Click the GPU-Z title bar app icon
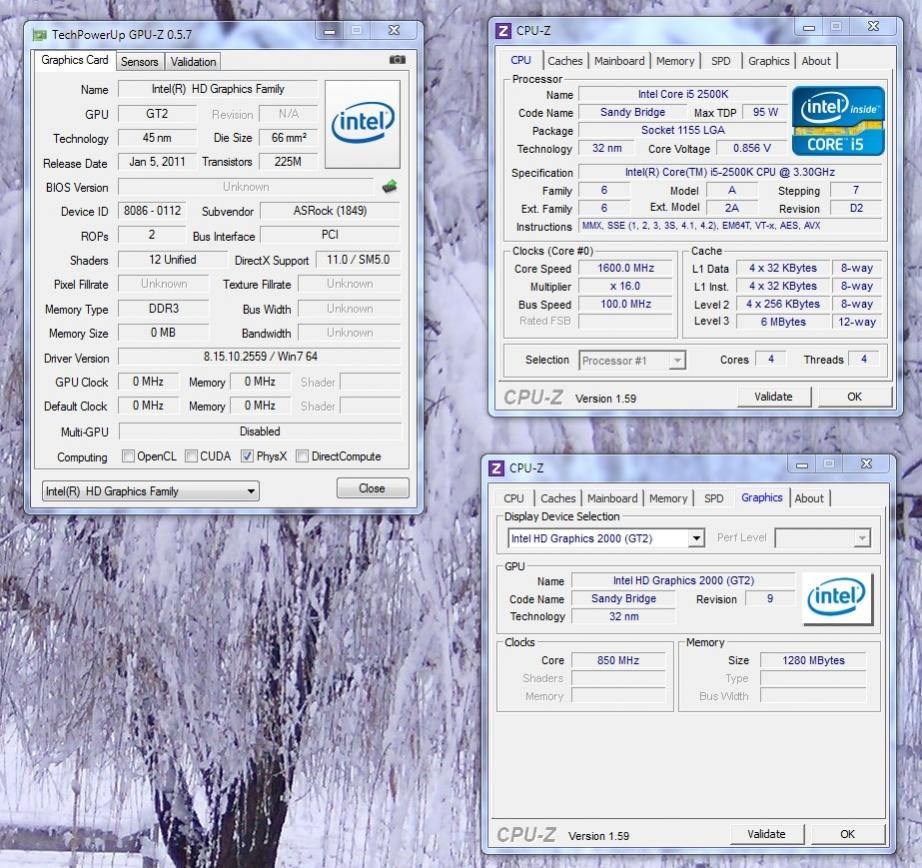 pos(39,35)
